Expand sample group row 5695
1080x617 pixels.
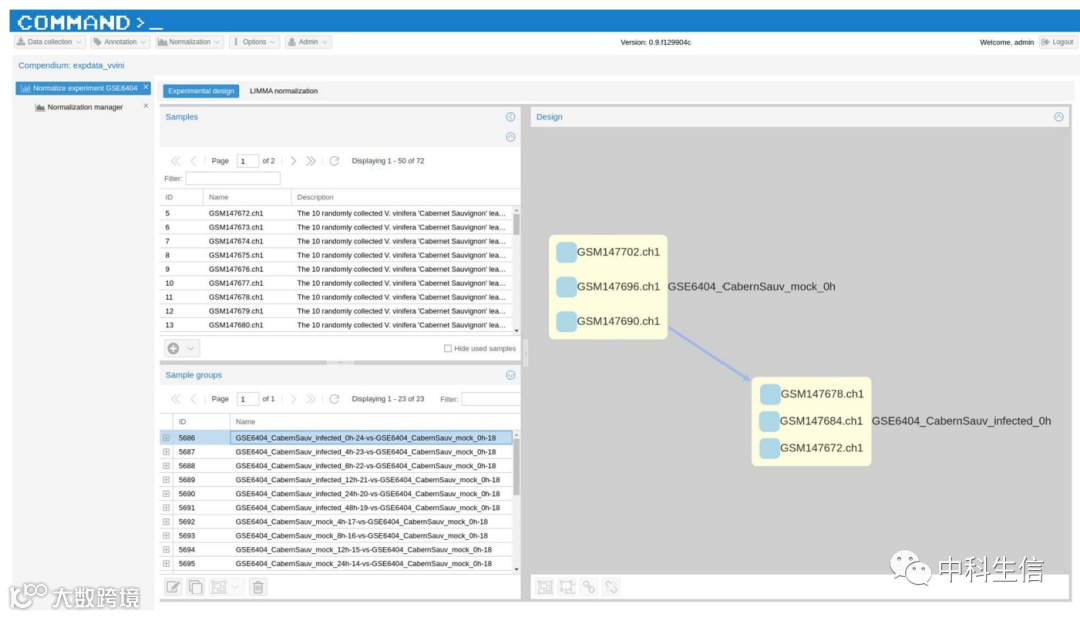click(166, 564)
